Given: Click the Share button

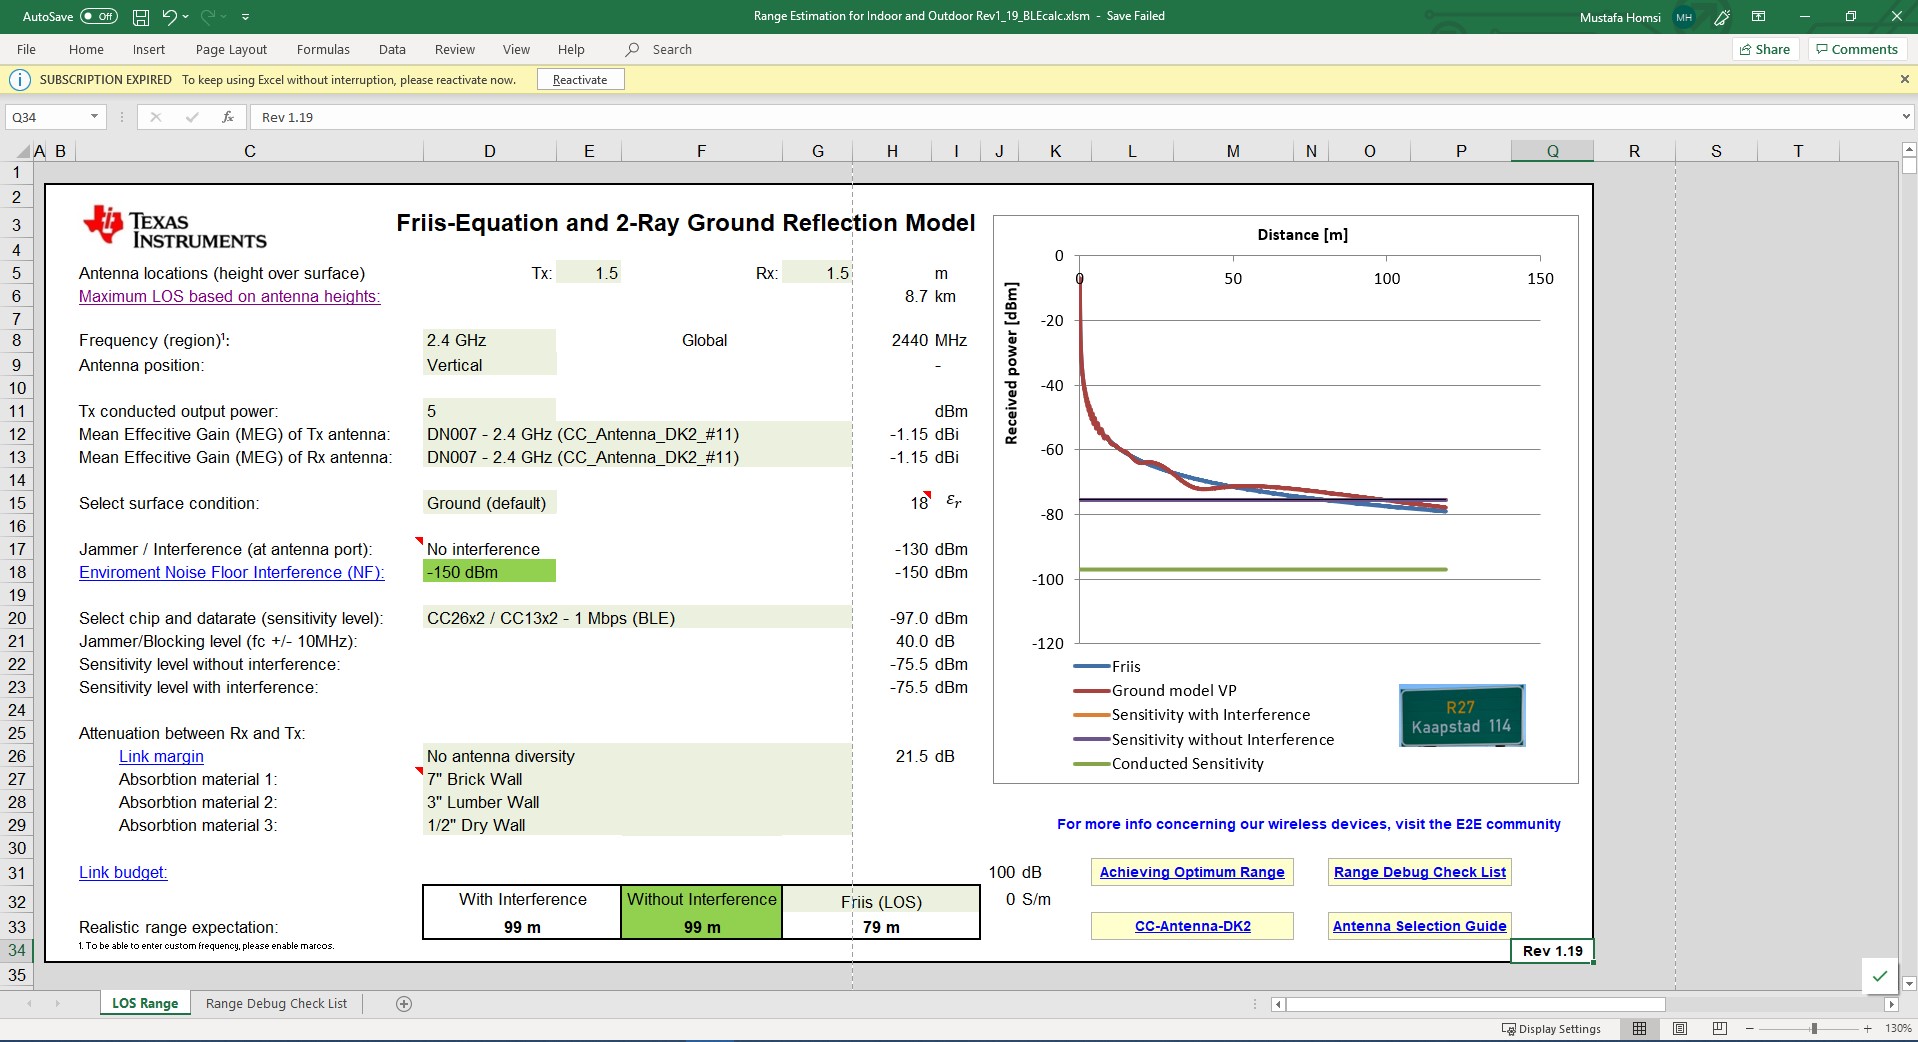Looking at the screenshot, I should [x=1765, y=49].
